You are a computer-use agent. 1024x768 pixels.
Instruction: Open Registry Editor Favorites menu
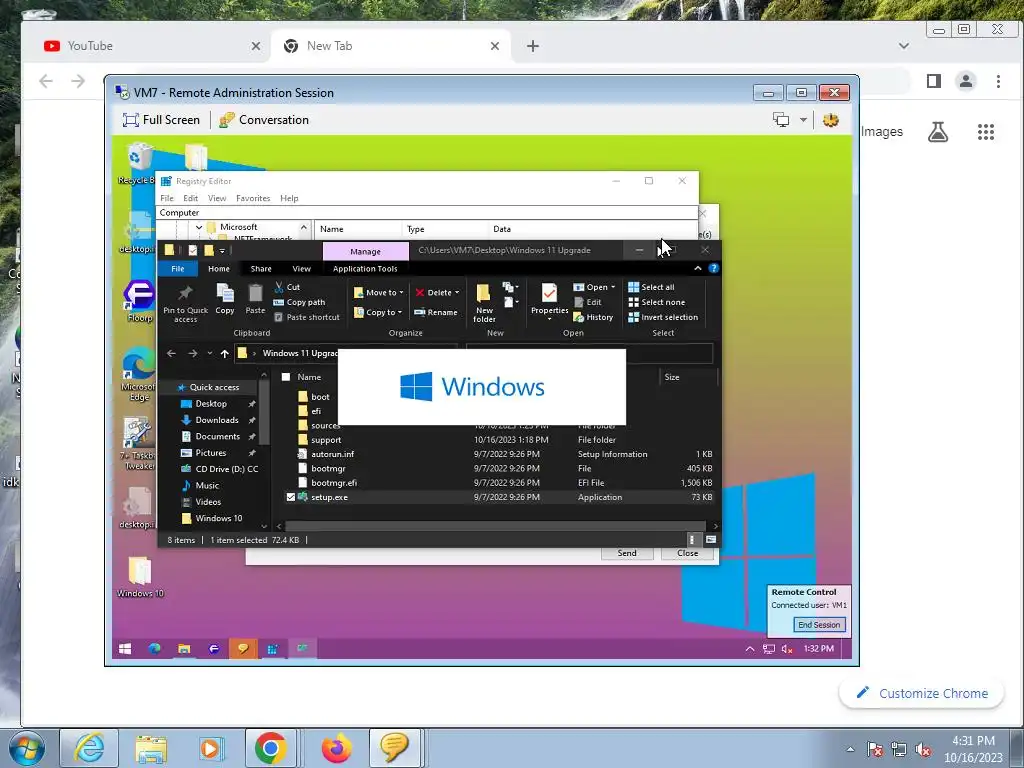[x=253, y=198]
